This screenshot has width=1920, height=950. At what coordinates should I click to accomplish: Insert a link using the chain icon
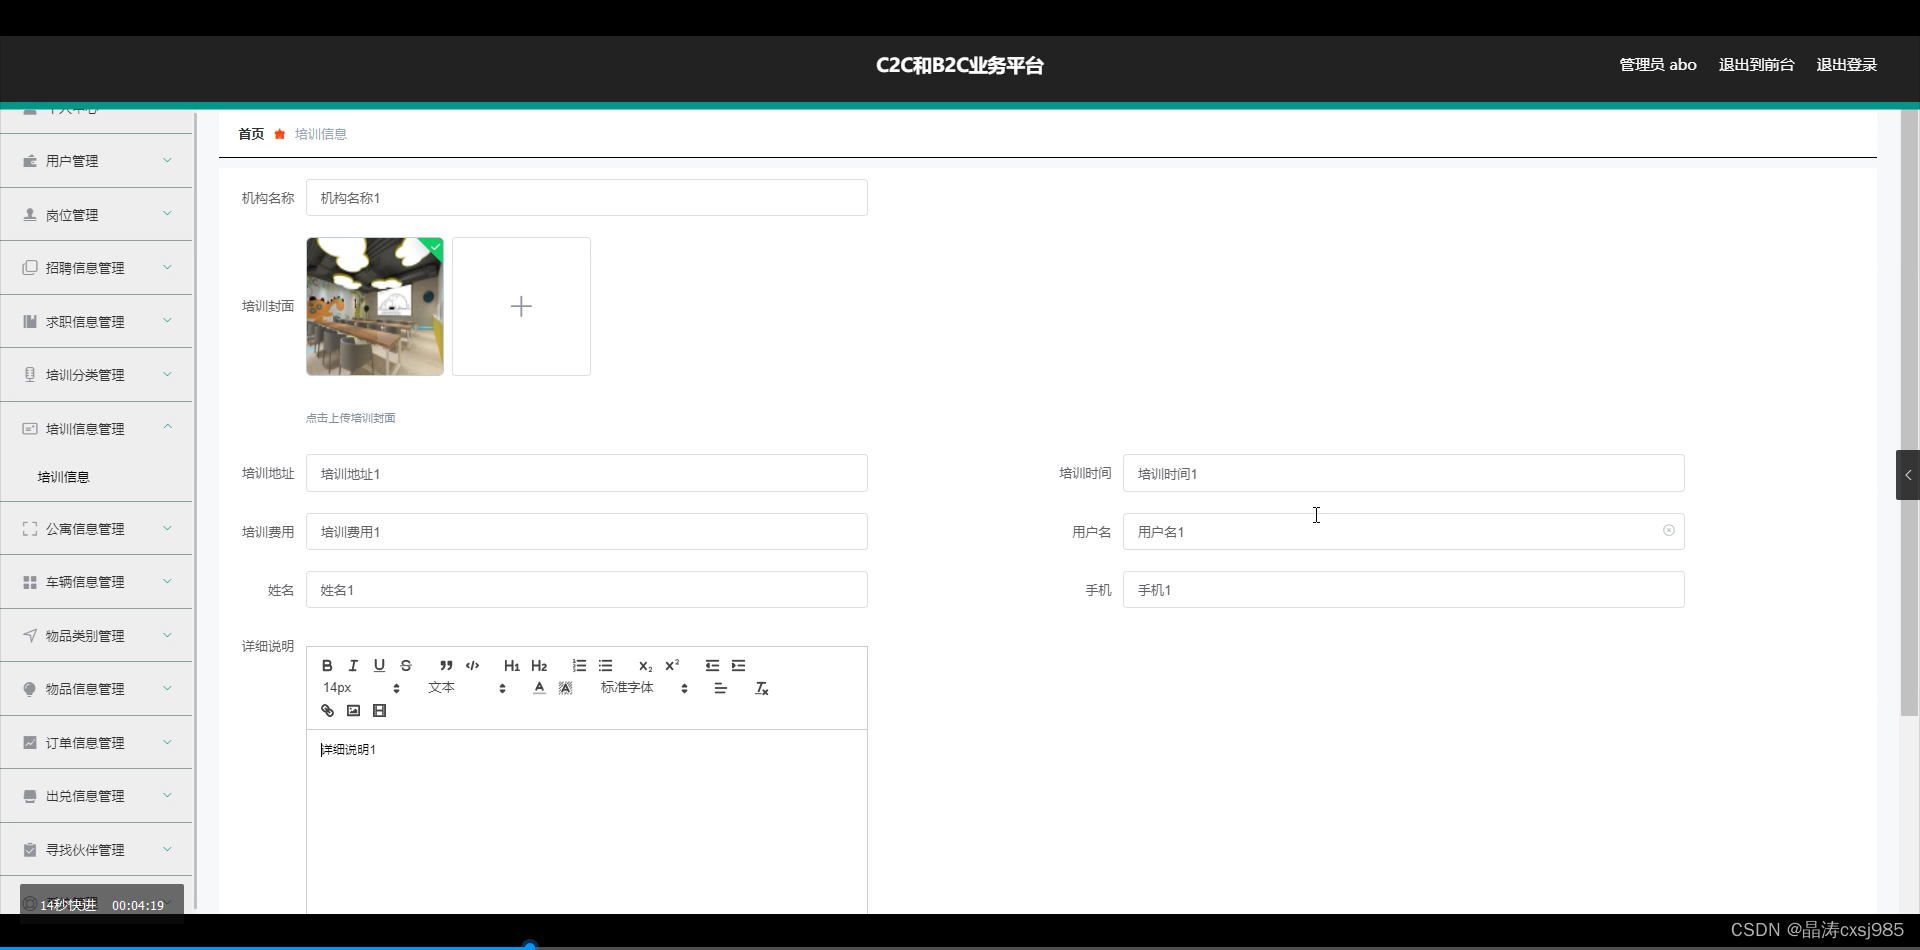click(x=327, y=710)
